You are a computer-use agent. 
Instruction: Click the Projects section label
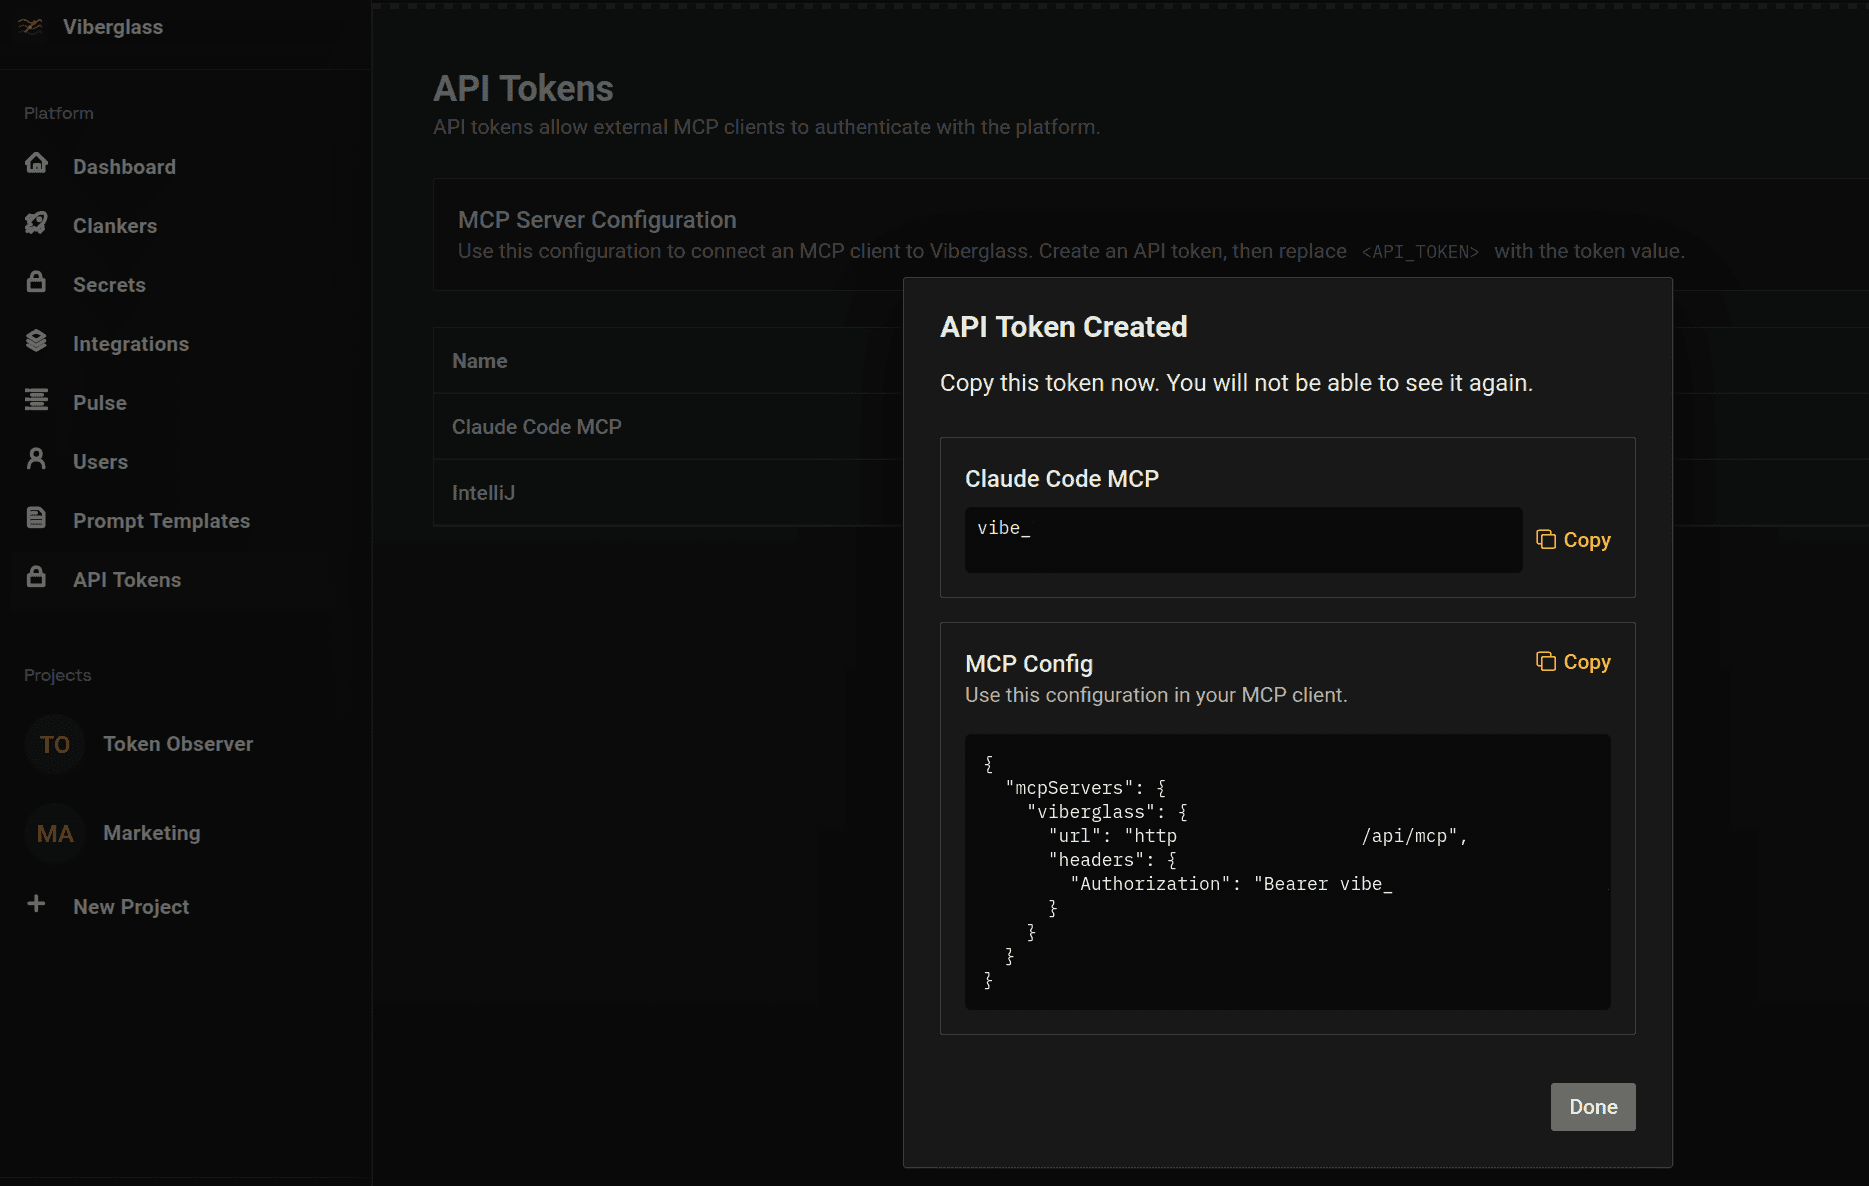57,675
